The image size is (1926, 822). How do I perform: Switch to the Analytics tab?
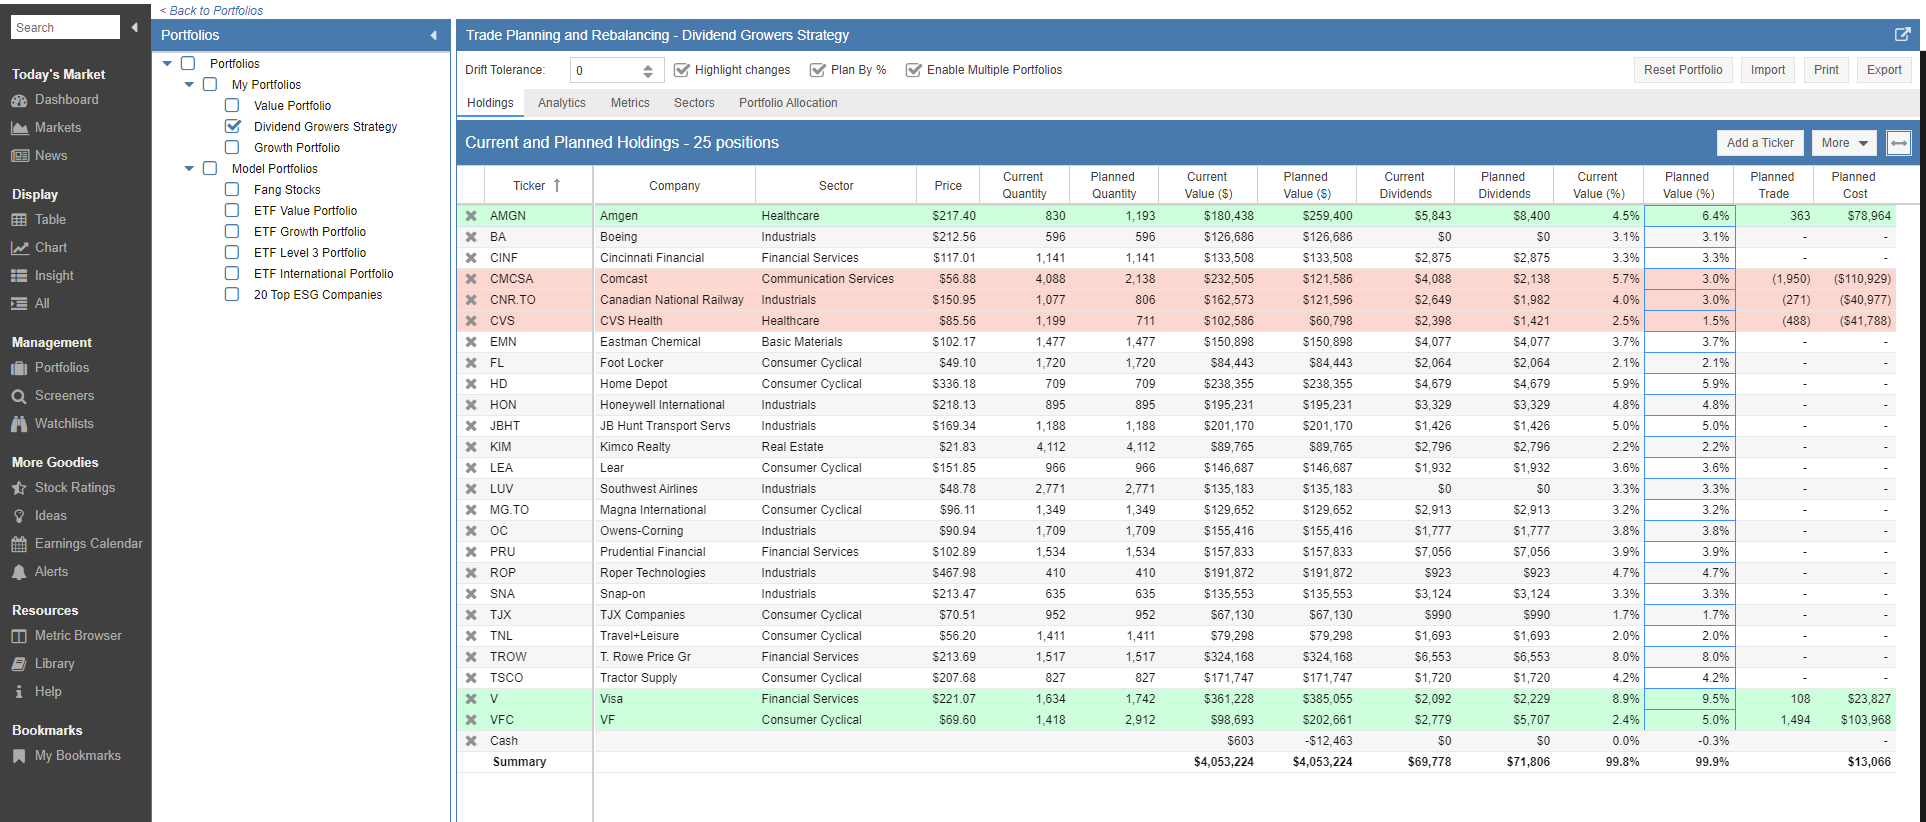tap(562, 103)
